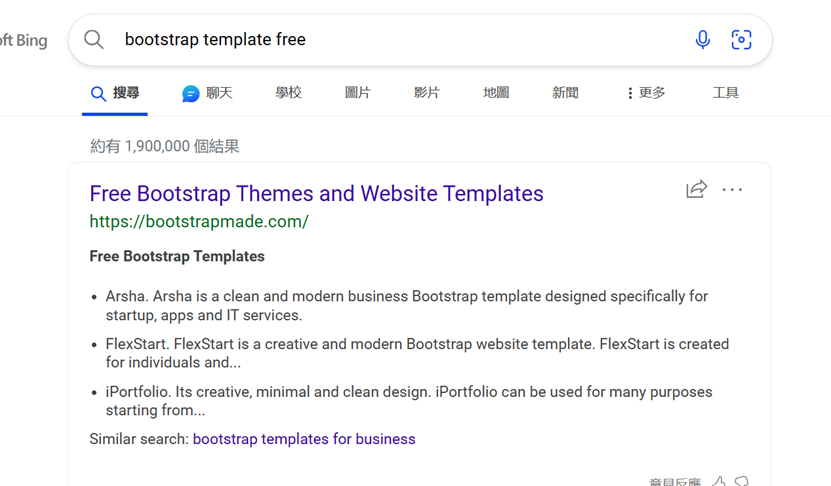Click the Free Bootstrap Templates heading text
This screenshot has height=486, width=831.
[177, 257]
